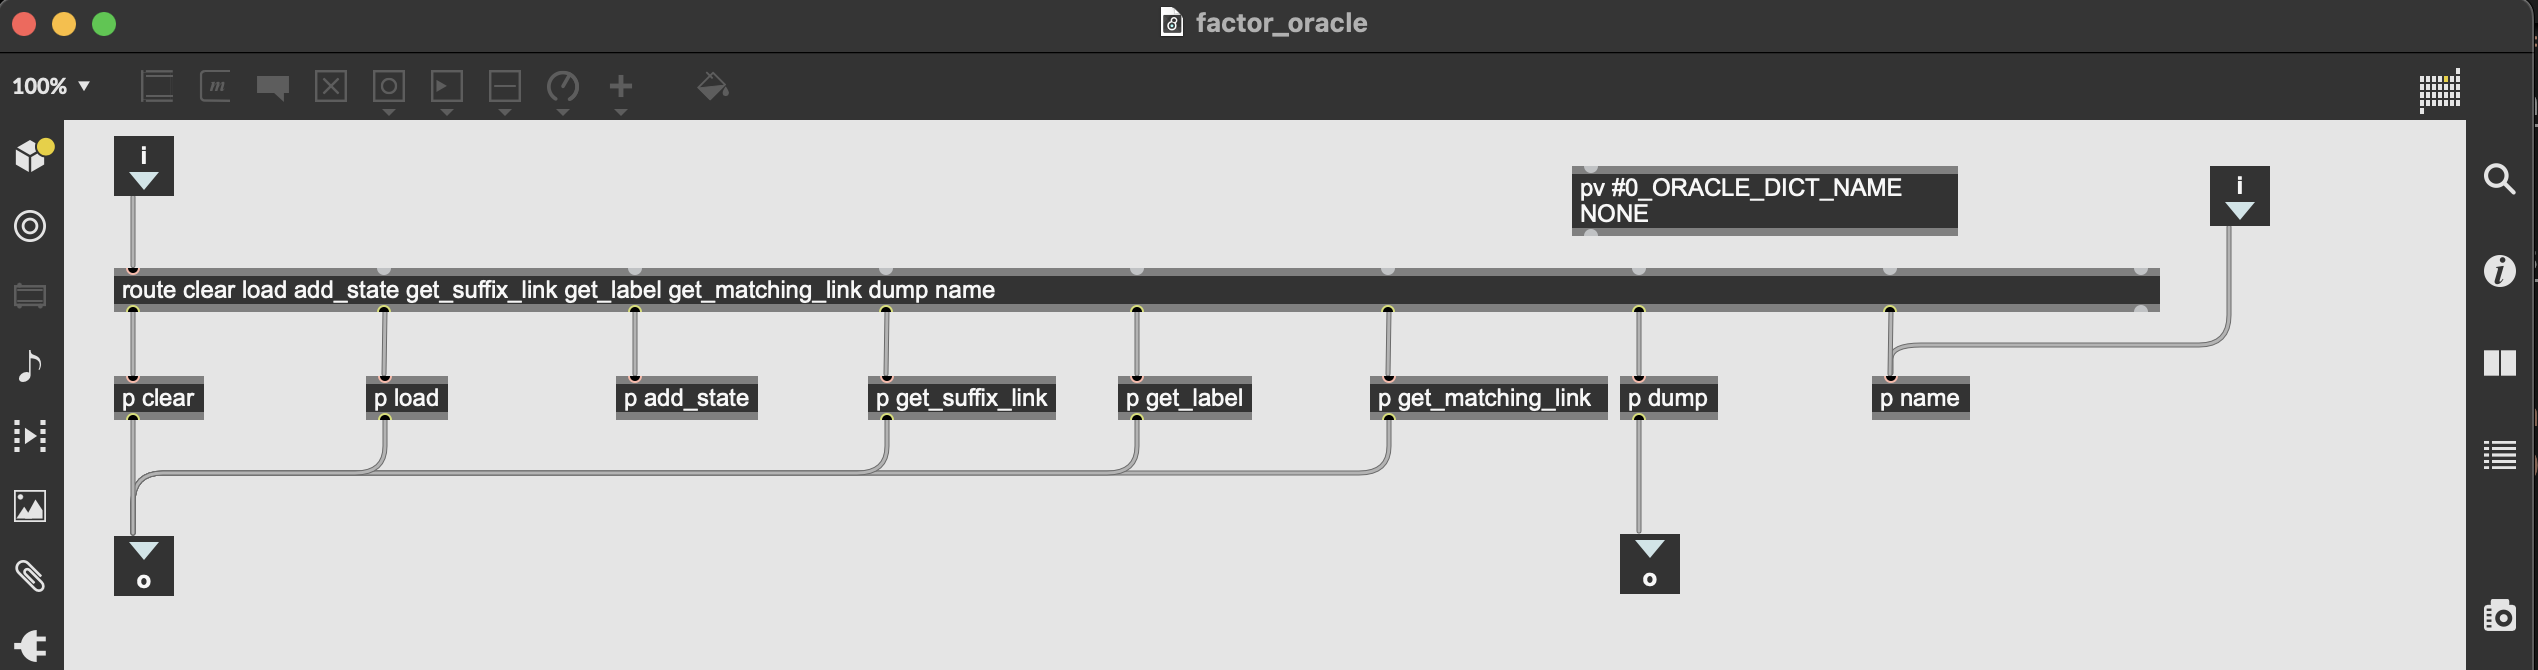The image size is (2538, 670).
Task: Open the paperclip snippets icon
Action: coord(30,576)
